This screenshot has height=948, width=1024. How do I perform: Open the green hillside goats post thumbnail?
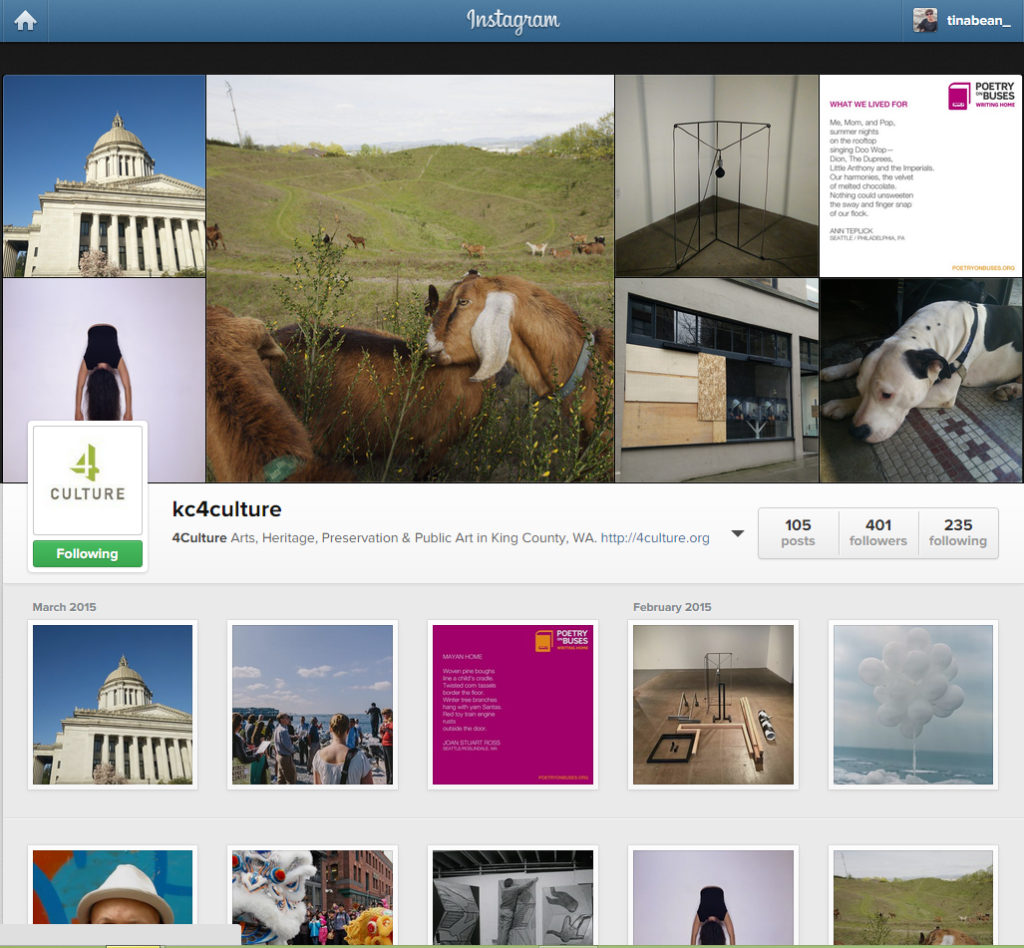tap(913, 897)
